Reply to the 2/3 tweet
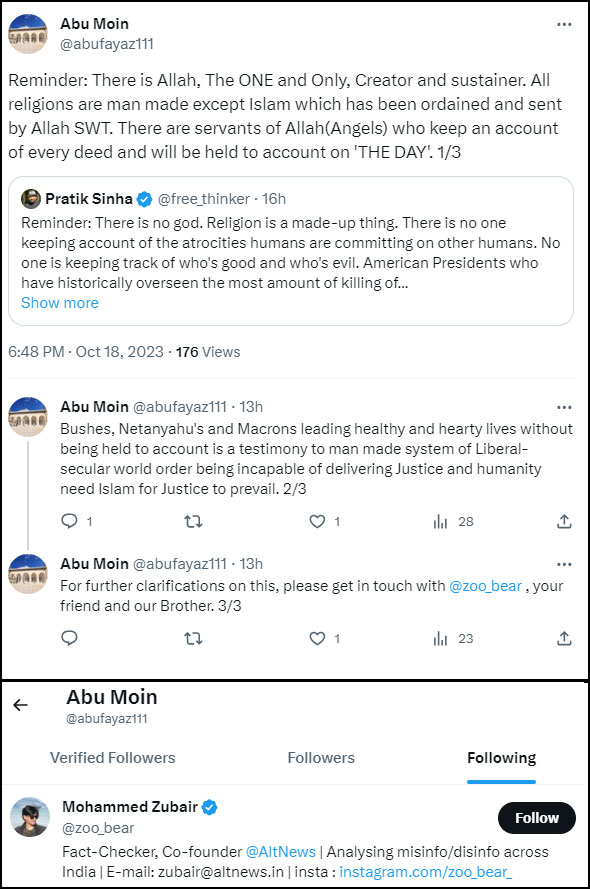 click(x=69, y=521)
